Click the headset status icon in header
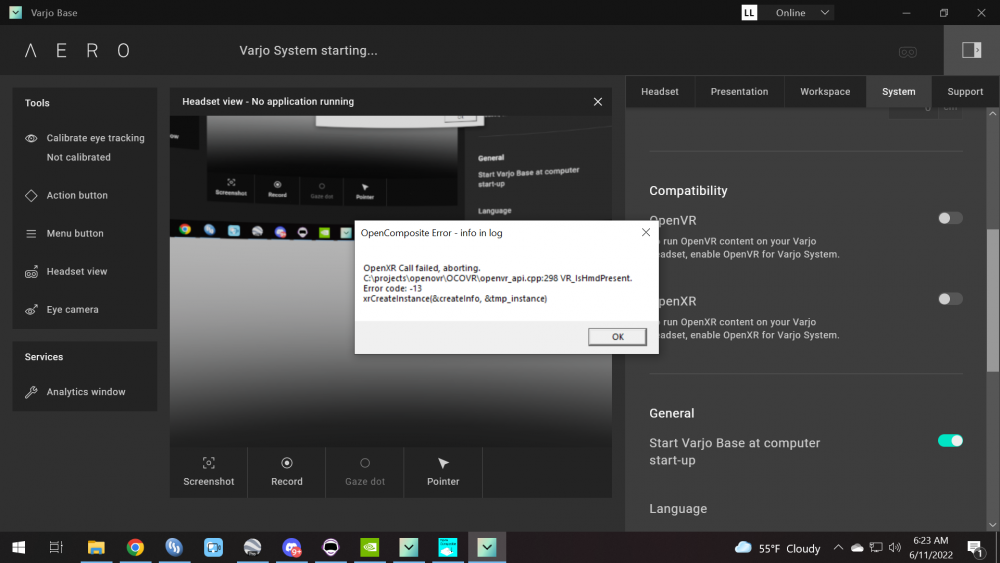Image resolution: width=1000 pixels, height=563 pixels. (x=908, y=51)
